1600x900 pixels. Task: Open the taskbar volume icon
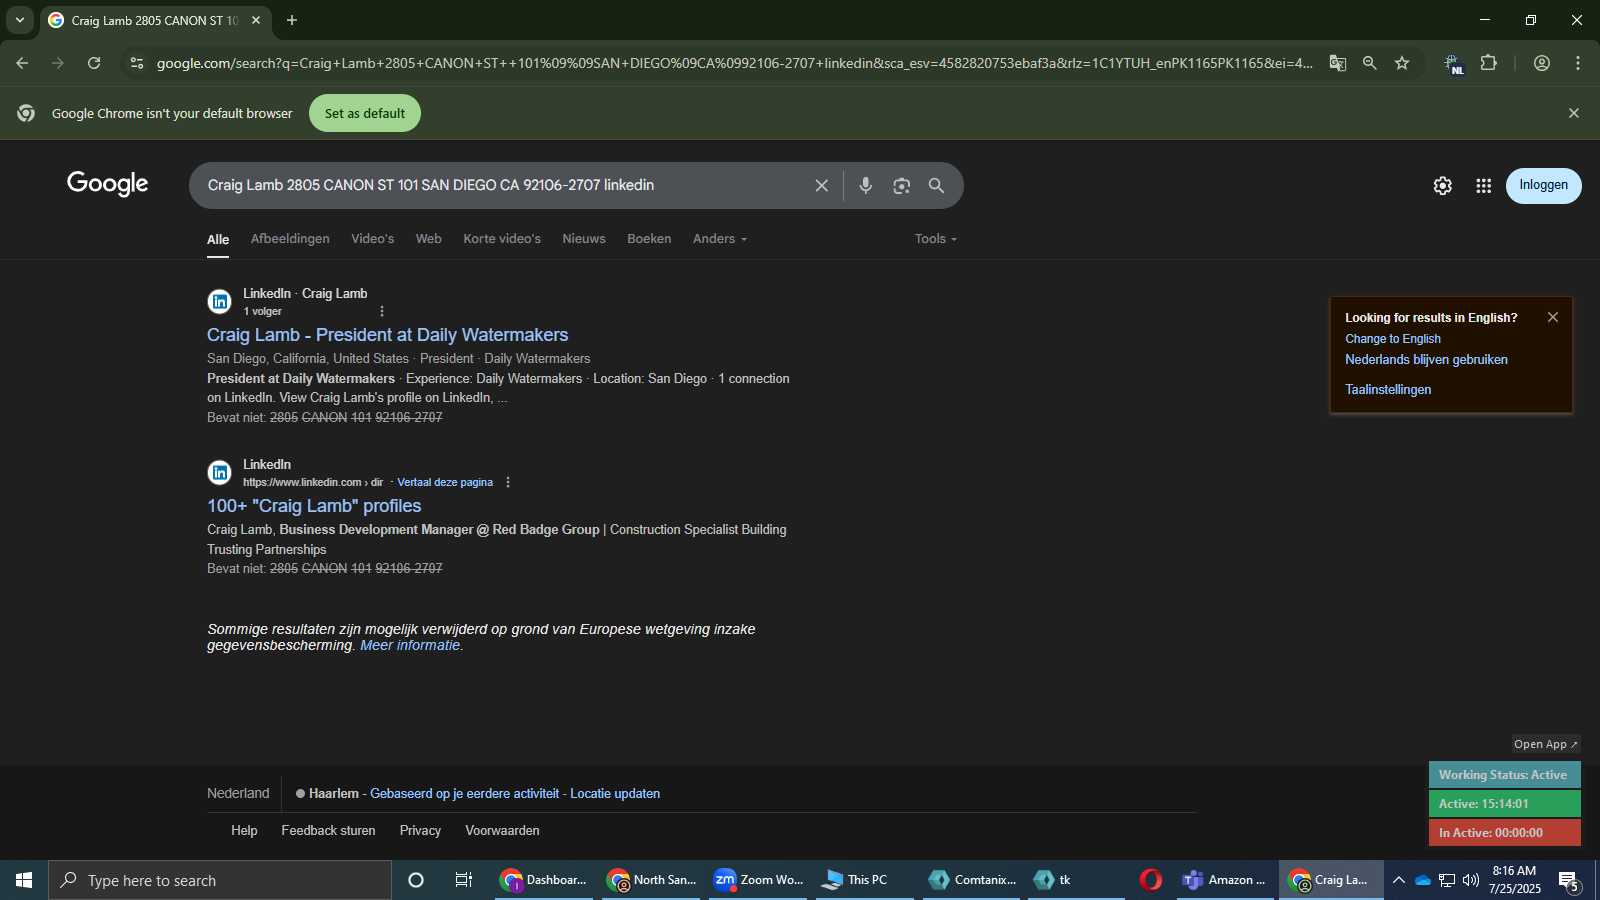point(1470,880)
